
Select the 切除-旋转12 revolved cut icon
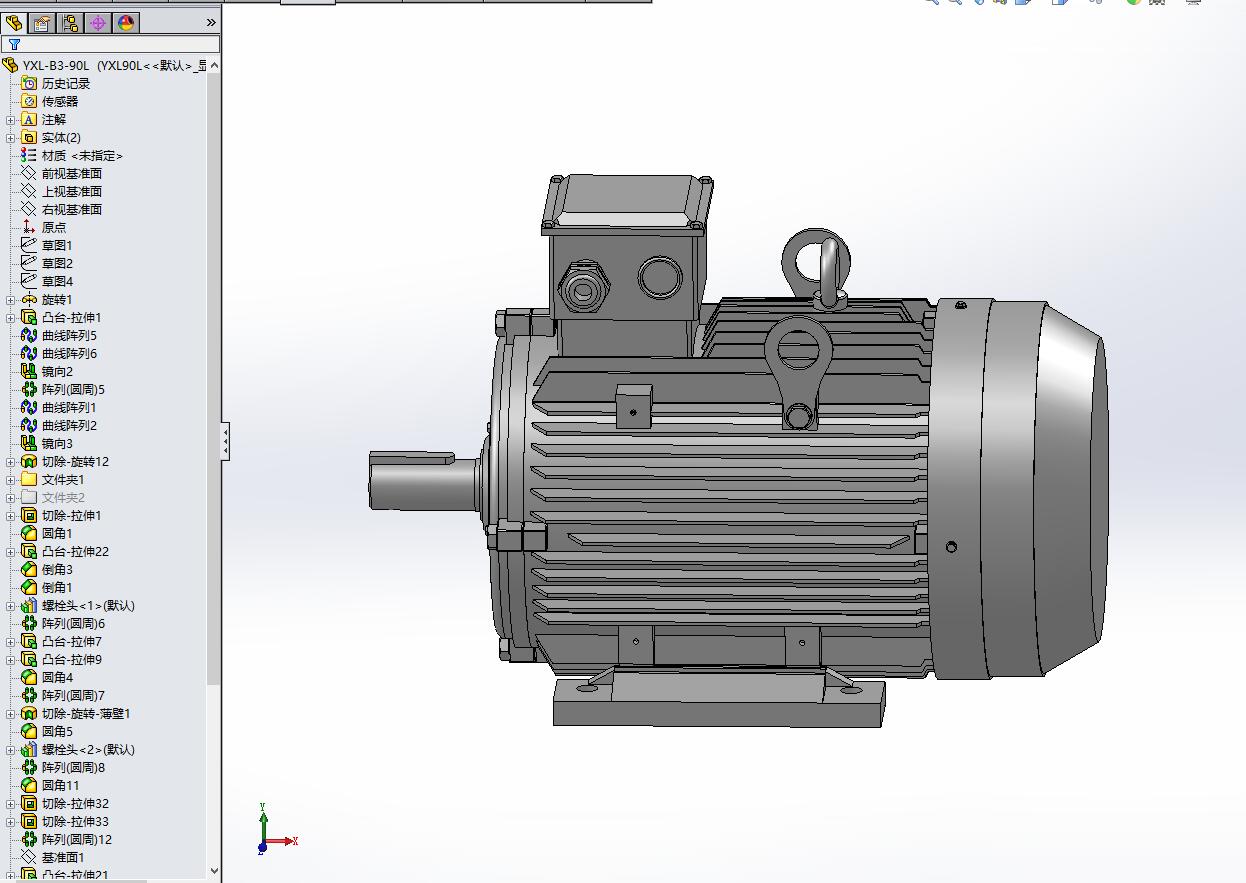[29, 461]
